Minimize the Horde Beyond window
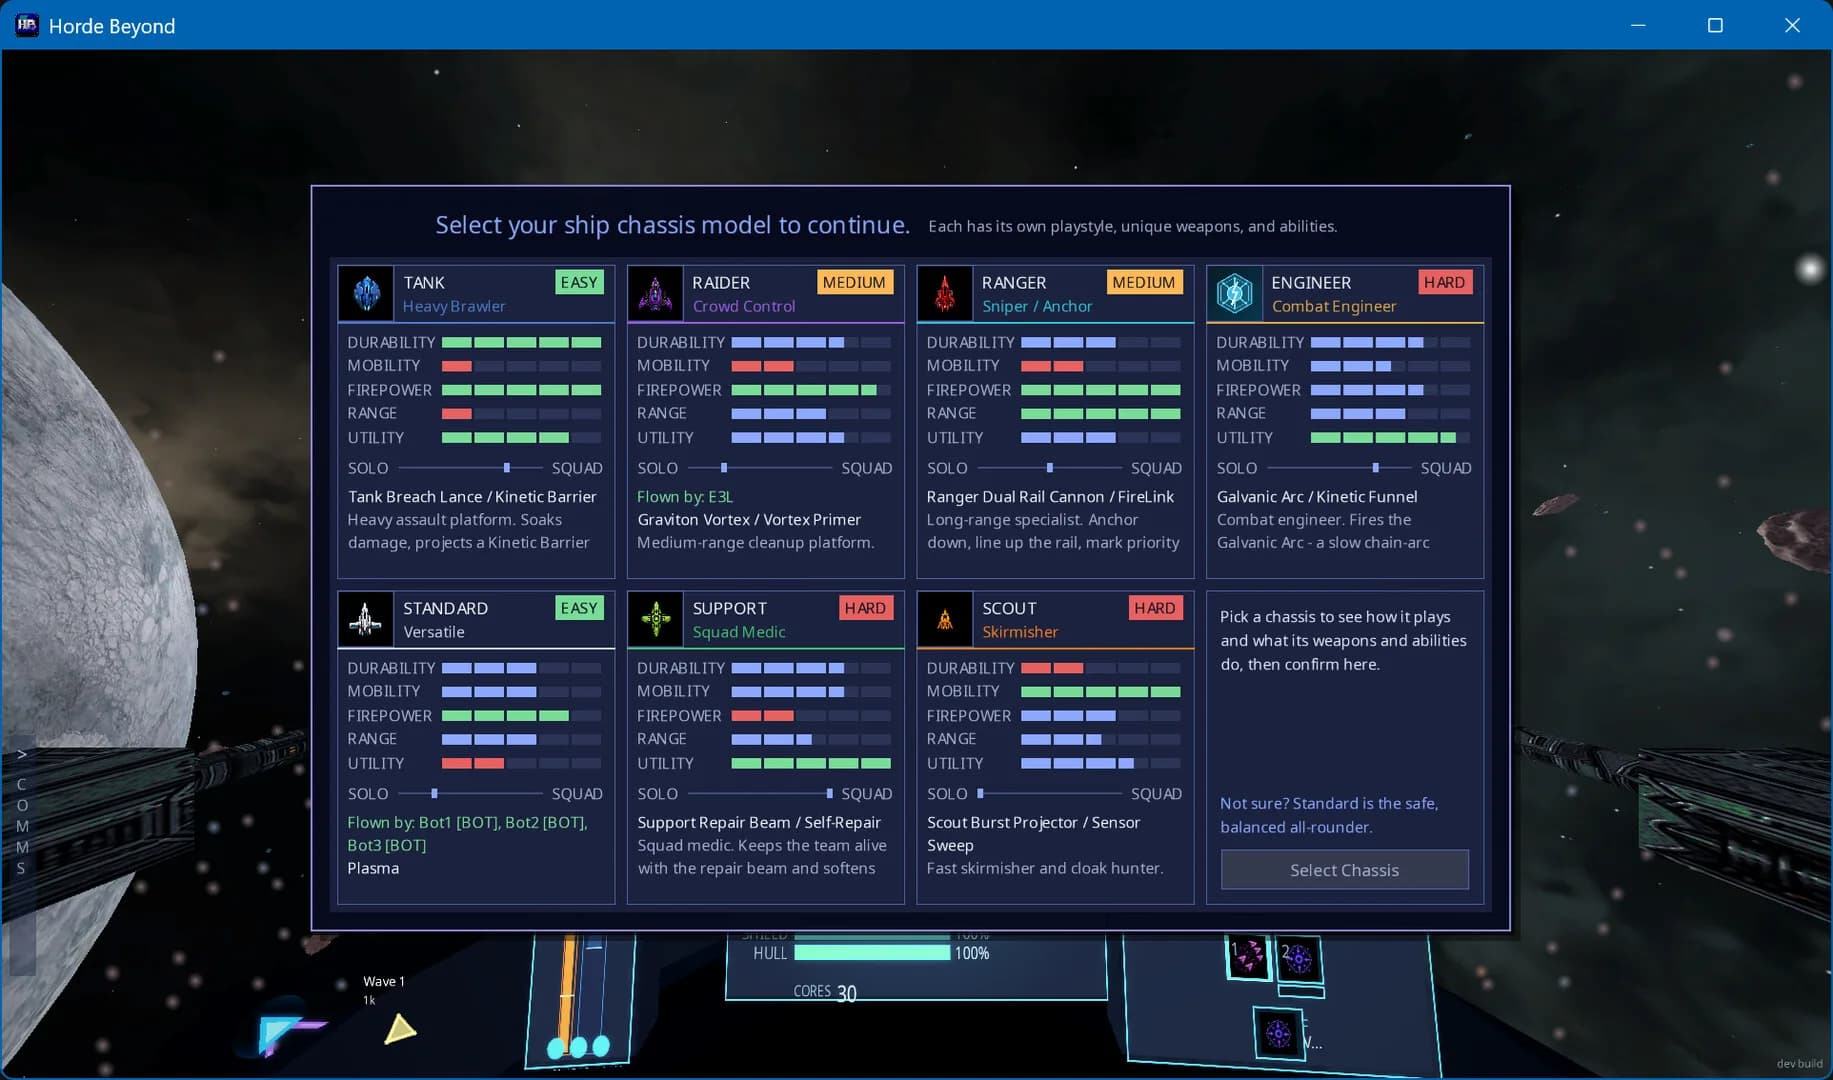1833x1080 pixels. (x=1638, y=25)
